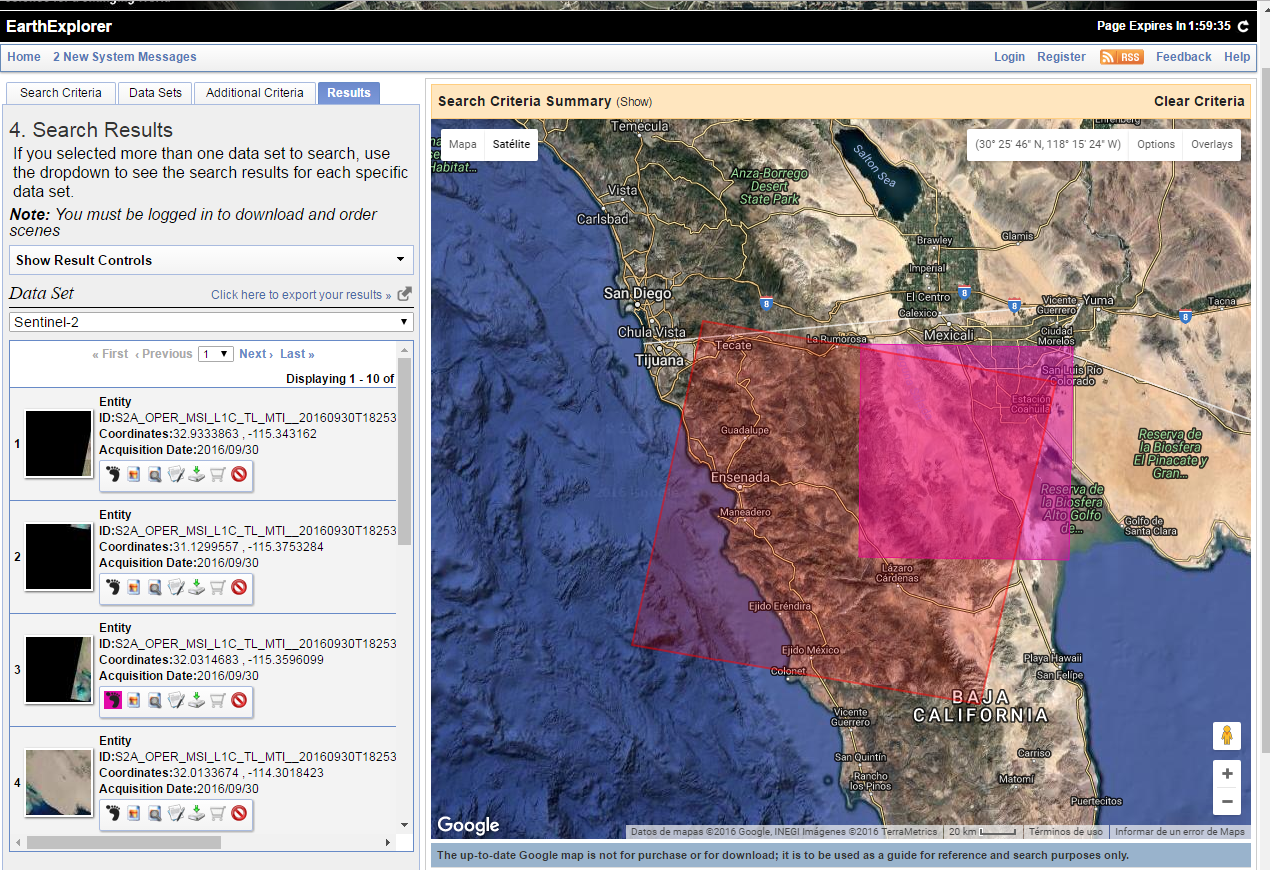Show footprint for result 4
This screenshot has width=1270, height=870.
point(113,814)
